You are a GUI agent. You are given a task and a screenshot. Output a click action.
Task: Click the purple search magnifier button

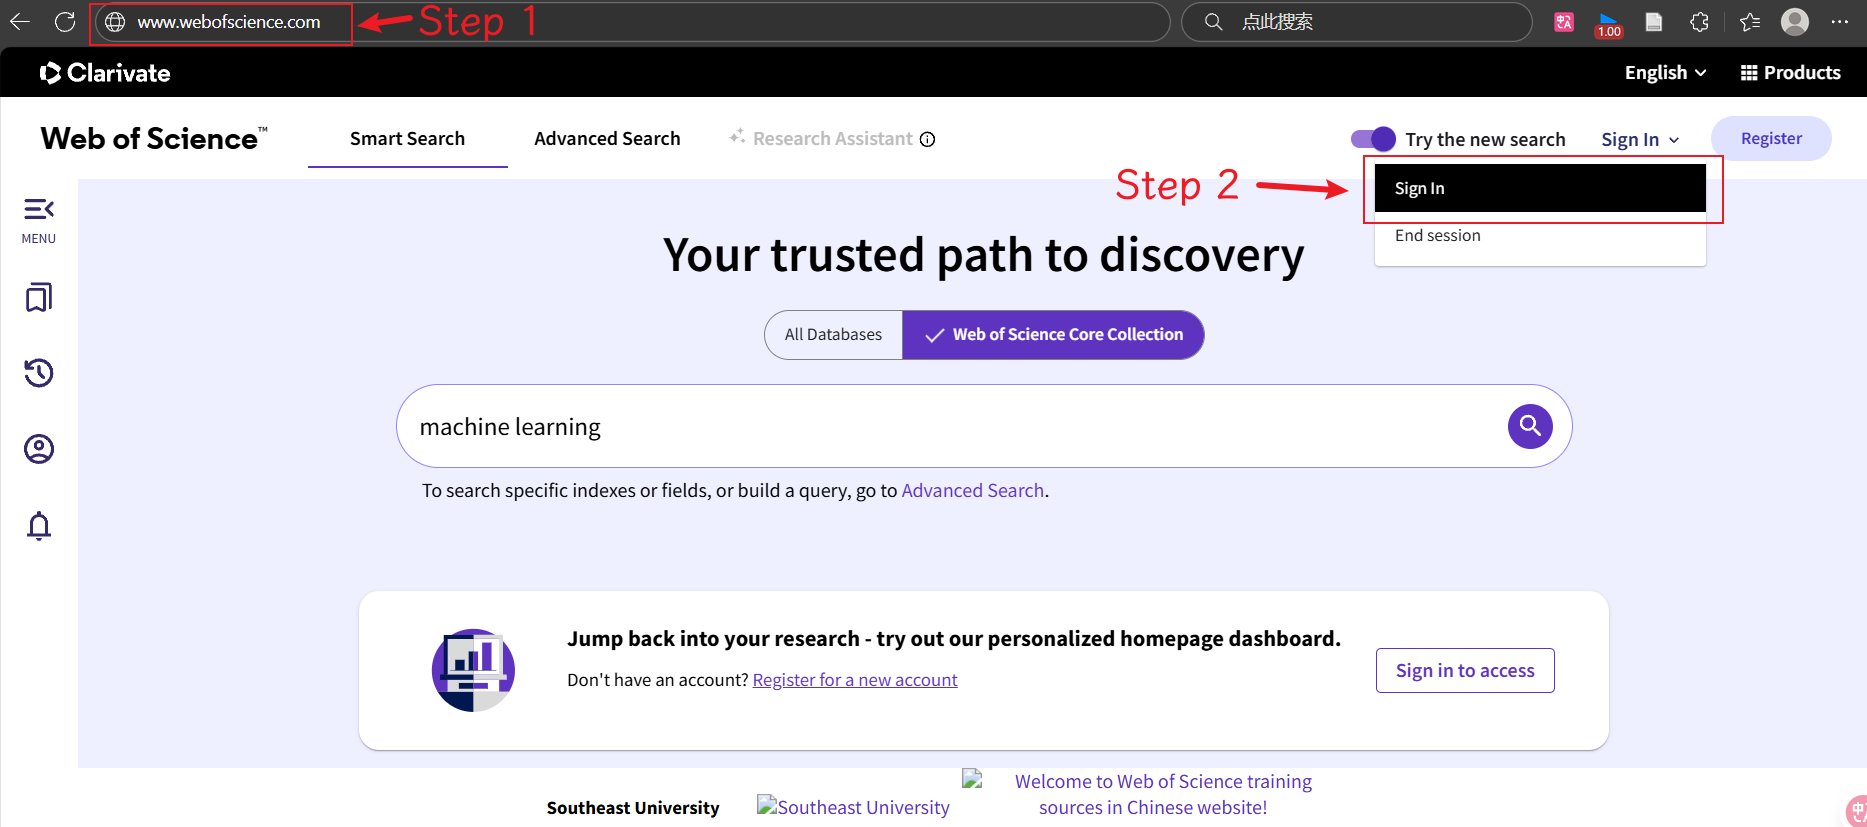pos(1529,427)
